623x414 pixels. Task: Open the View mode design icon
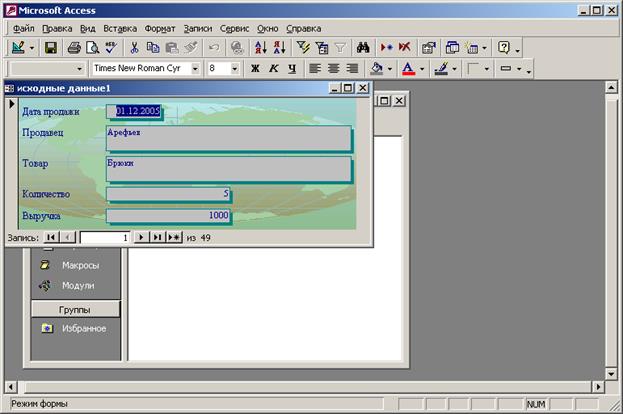tap(18, 48)
